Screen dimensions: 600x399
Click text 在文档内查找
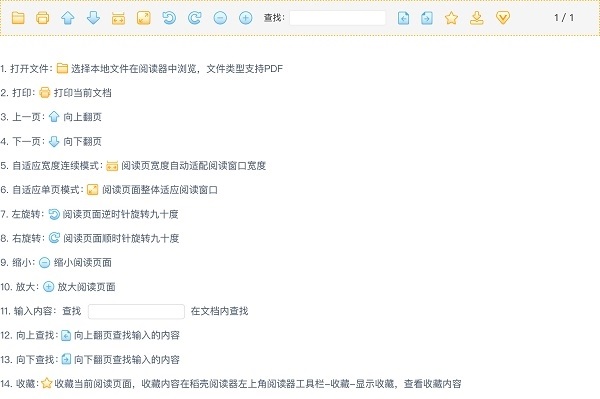219,311
